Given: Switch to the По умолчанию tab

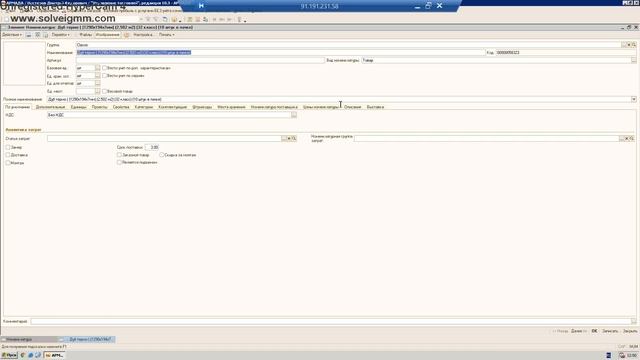Looking at the screenshot, I should [x=18, y=107].
